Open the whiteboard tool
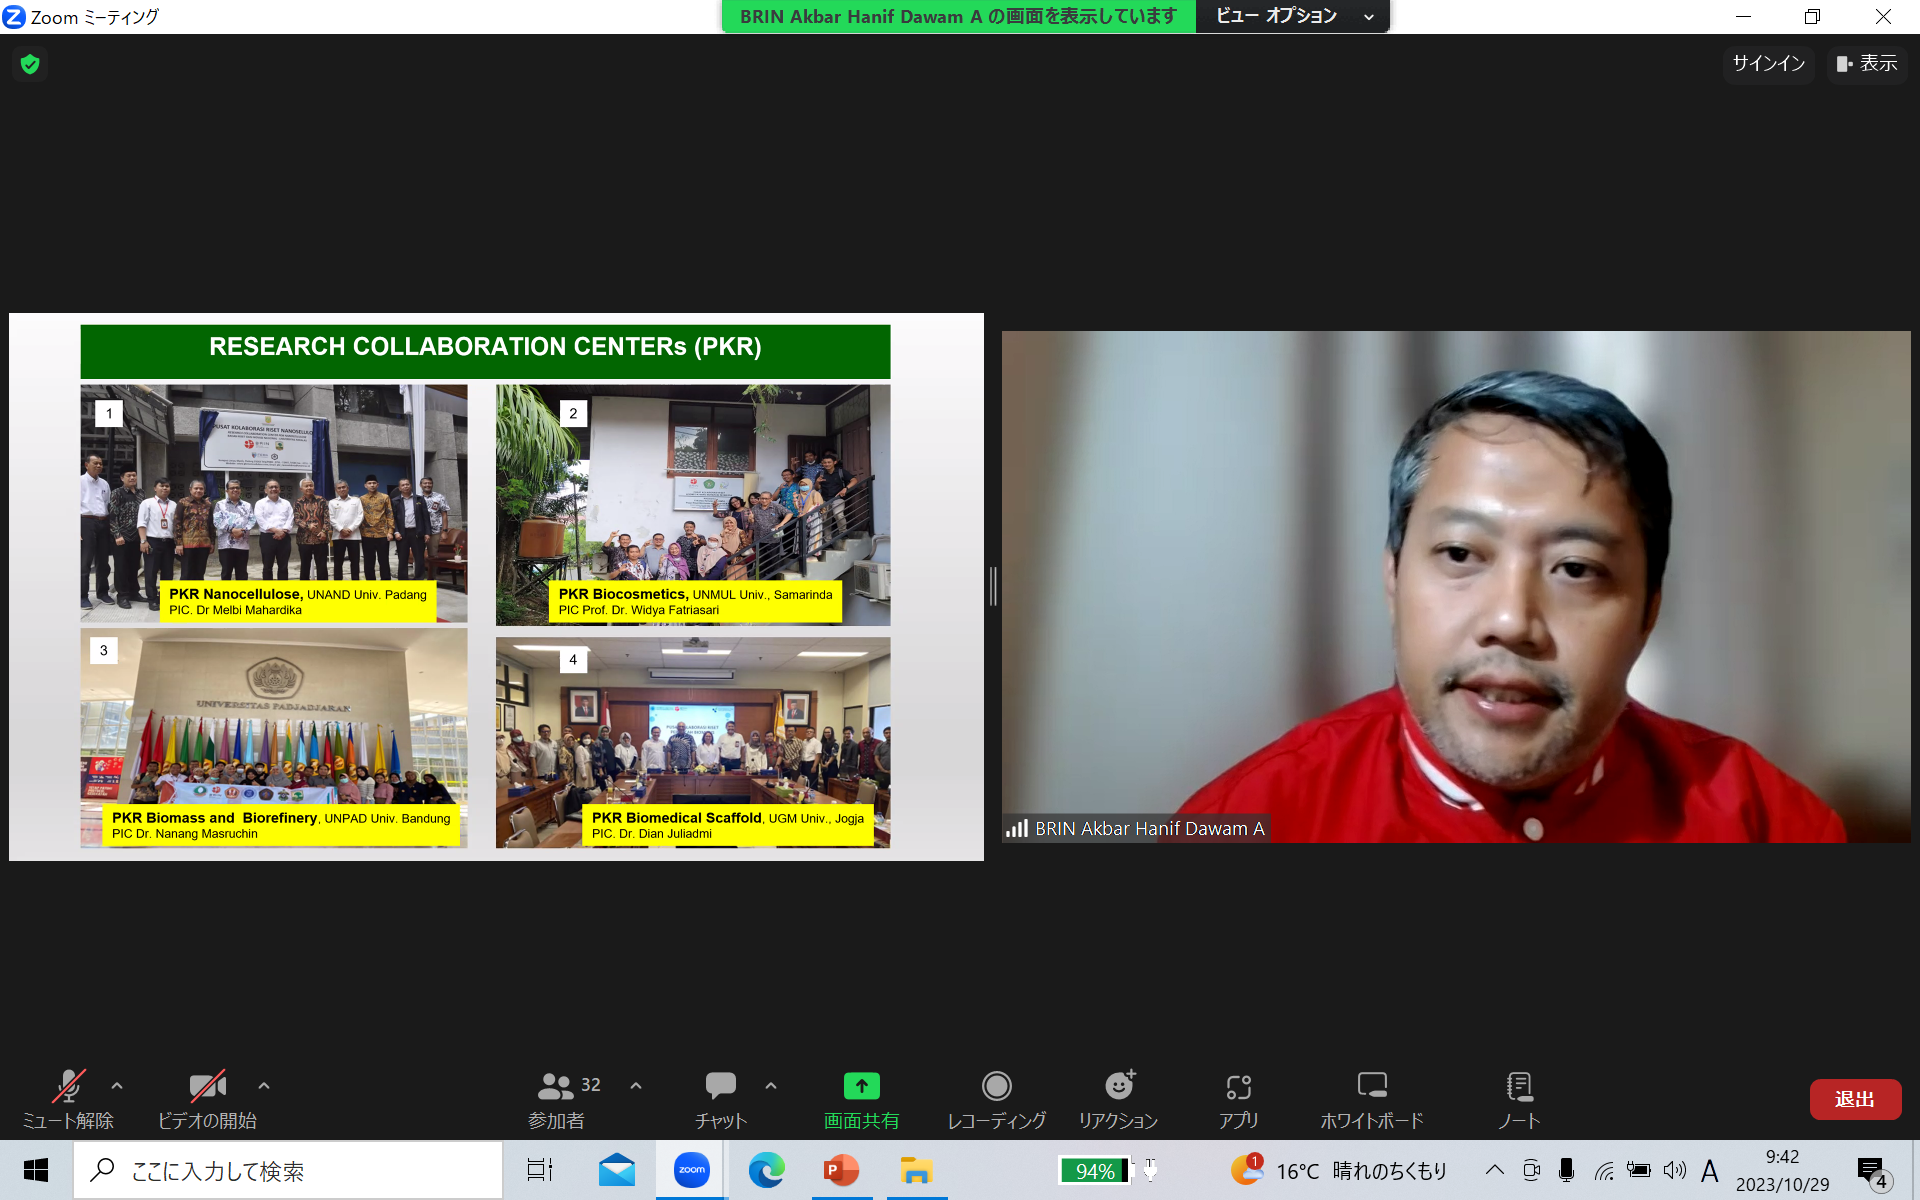 (x=1372, y=1099)
